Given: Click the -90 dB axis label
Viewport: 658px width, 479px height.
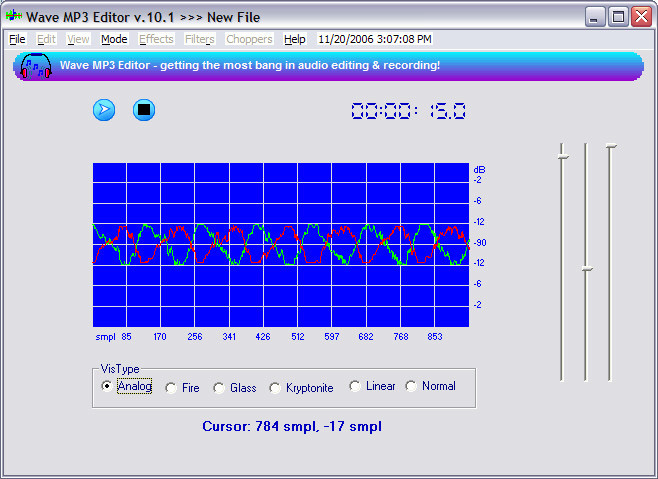Looking at the screenshot, I should pos(480,242).
